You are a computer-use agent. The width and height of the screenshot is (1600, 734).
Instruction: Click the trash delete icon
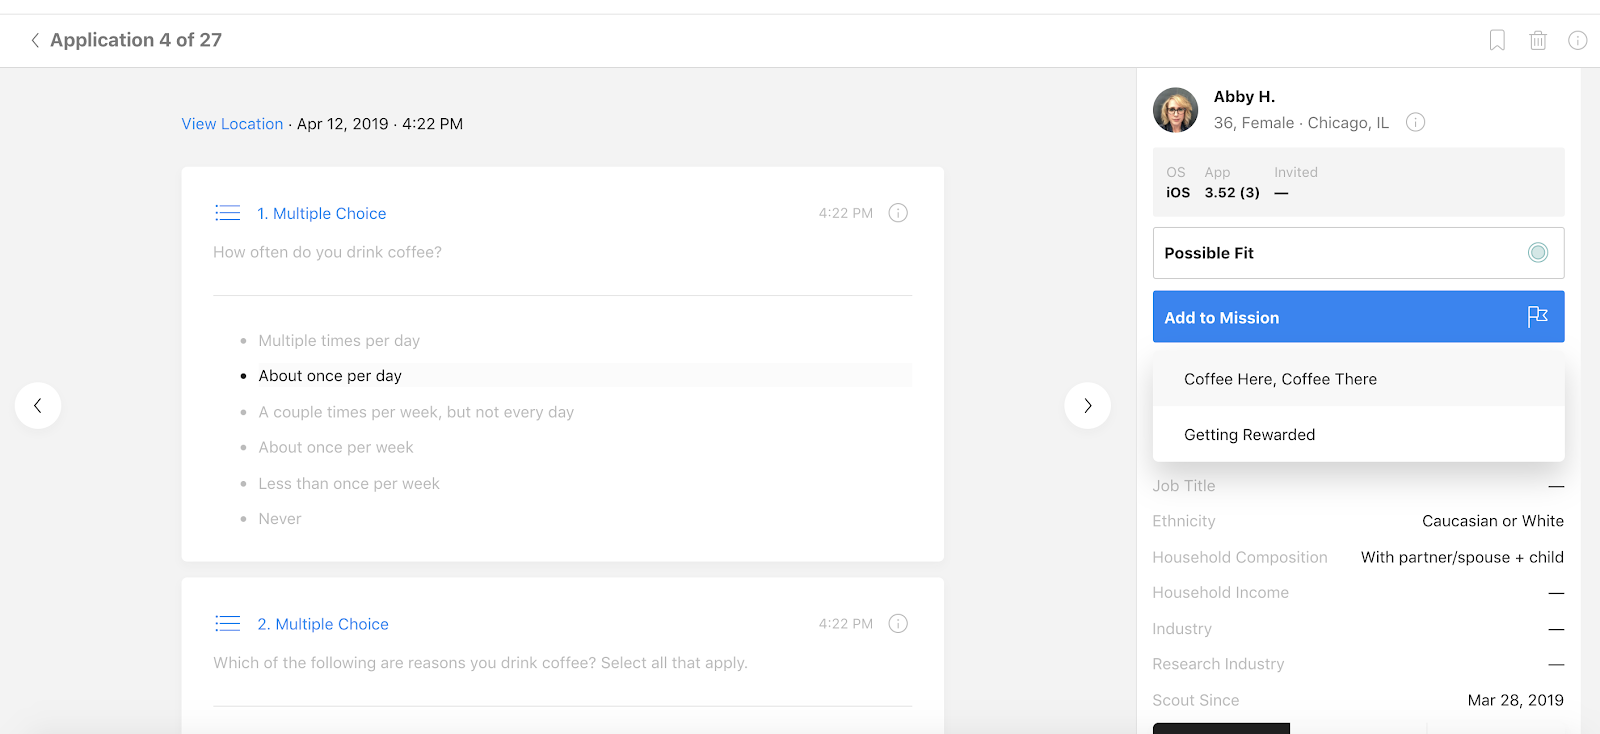click(1538, 40)
